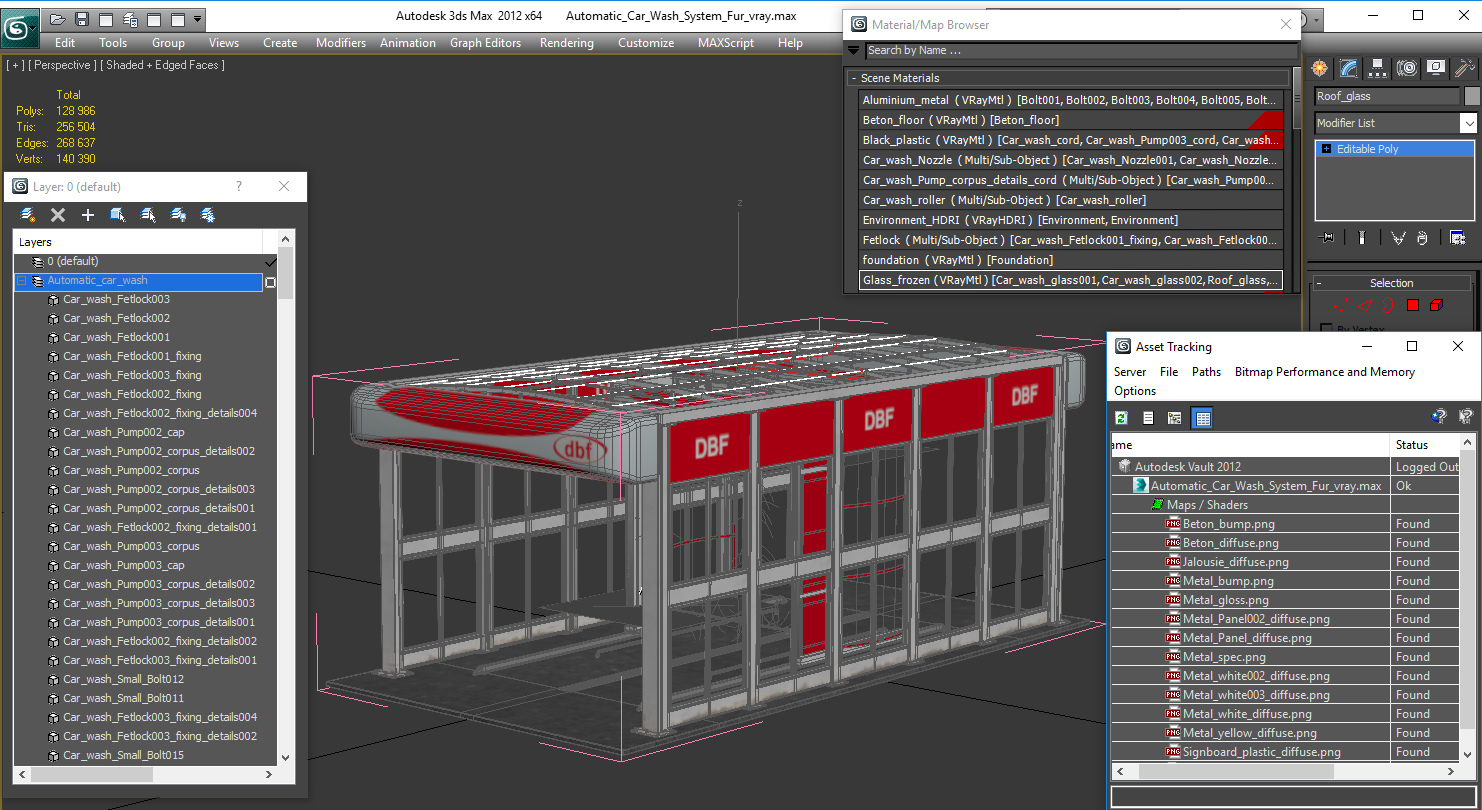This screenshot has height=810, width=1482.
Task: Open Material/Map Browser options arrow
Action: (x=853, y=50)
